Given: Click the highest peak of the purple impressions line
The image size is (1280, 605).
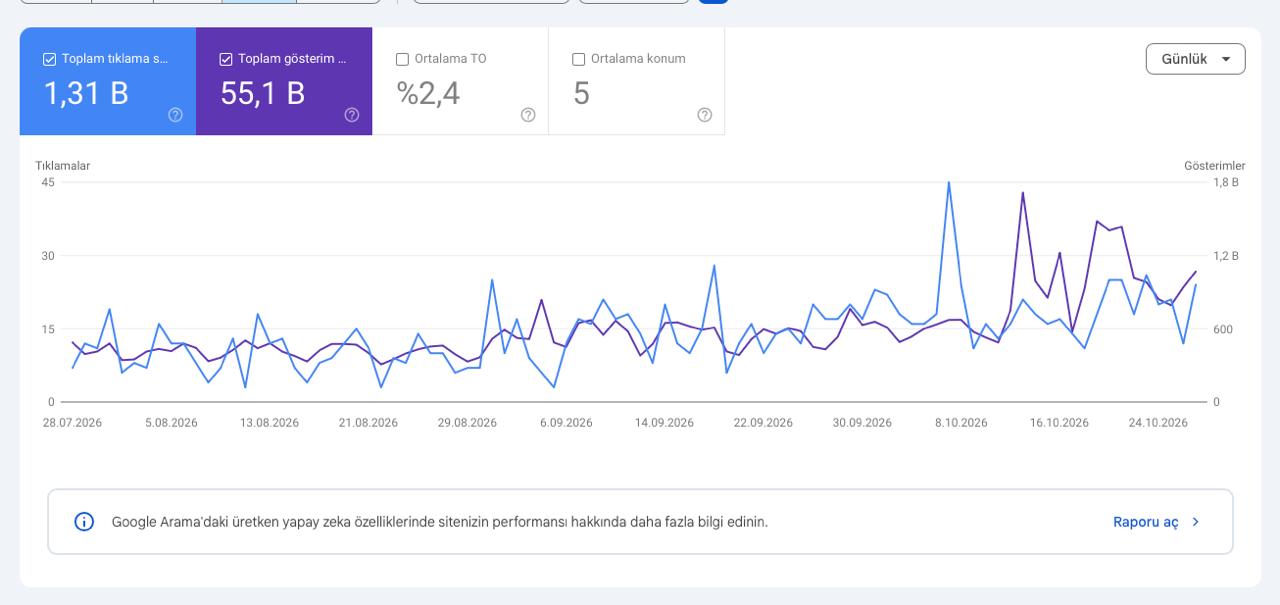Looking at the screenshot, I should pyautogui.click(x=1023, y=193).
